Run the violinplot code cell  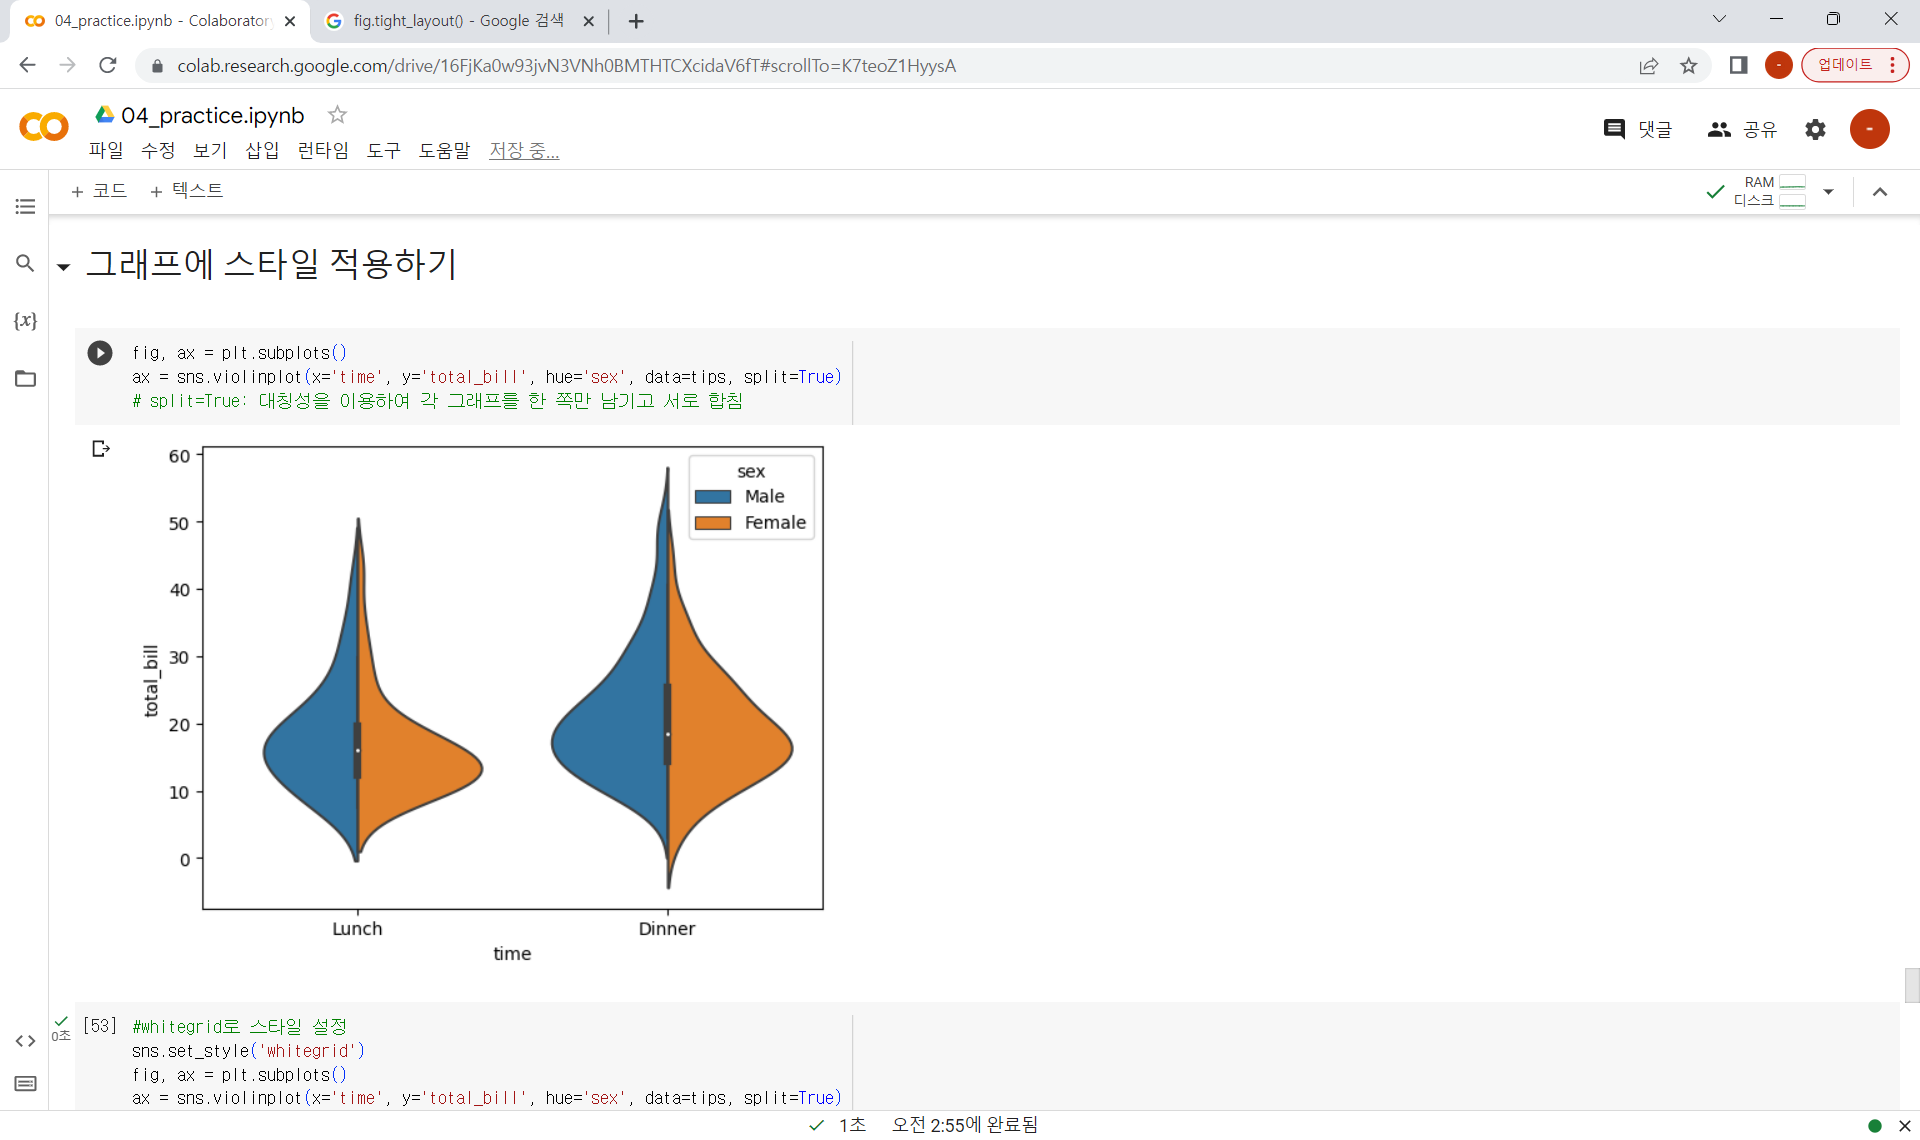coord(100,353)
